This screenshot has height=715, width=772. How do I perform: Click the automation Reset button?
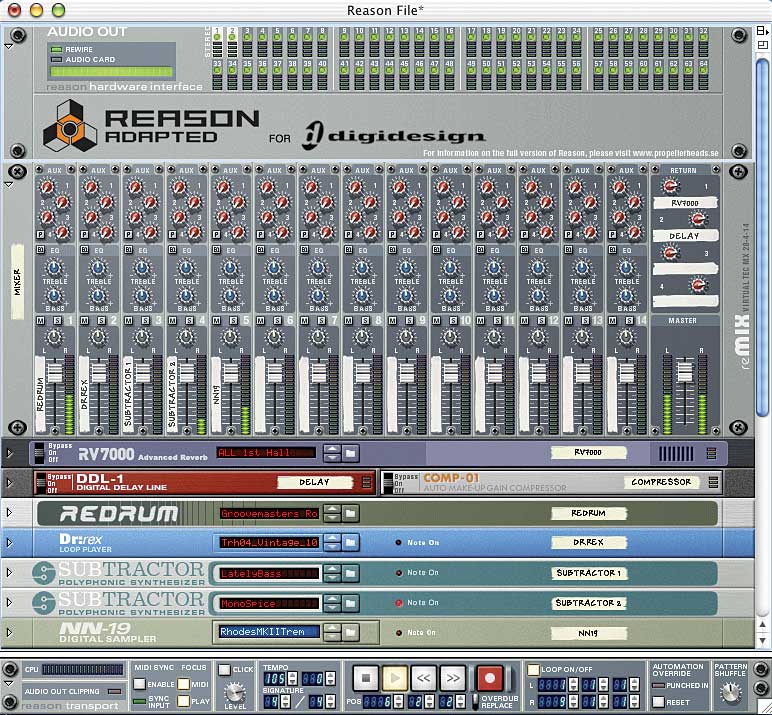[x=658, y=702]
